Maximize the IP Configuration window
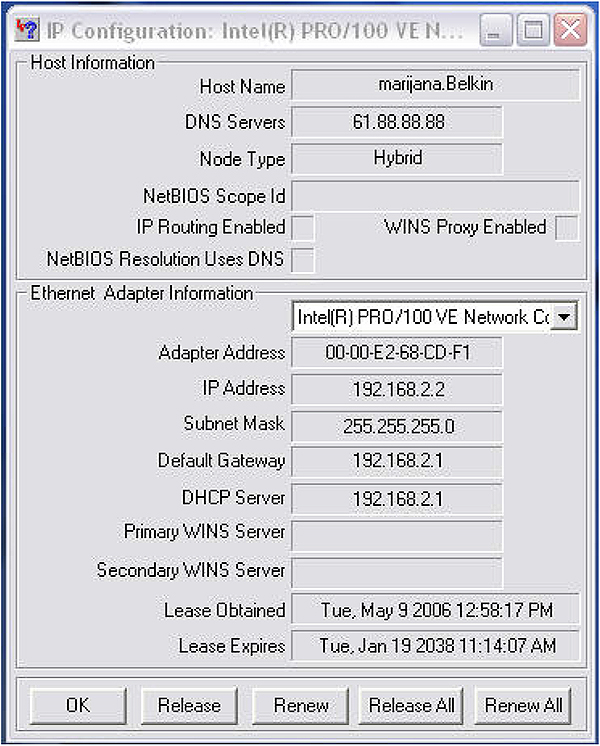Screen dimensions: 600x746 pos(533,30)
